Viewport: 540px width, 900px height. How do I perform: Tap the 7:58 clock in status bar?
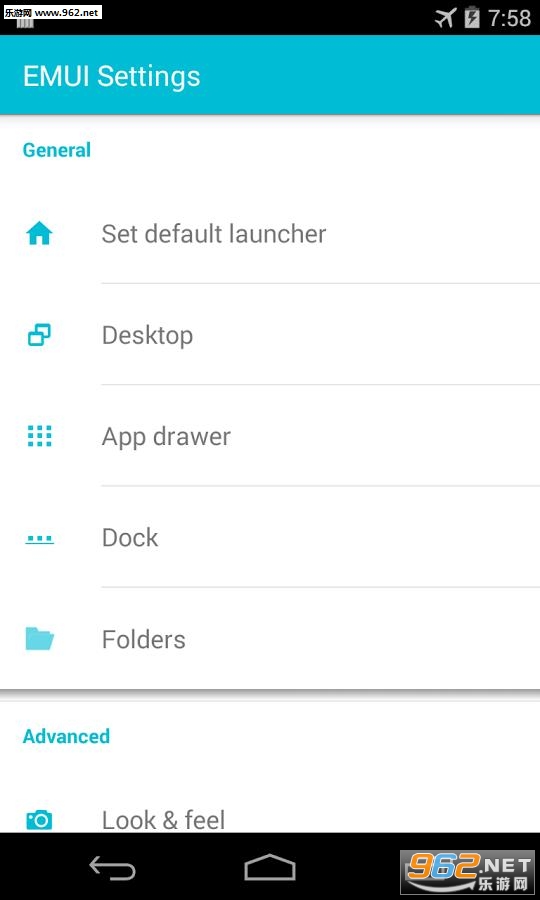[510, 18]
